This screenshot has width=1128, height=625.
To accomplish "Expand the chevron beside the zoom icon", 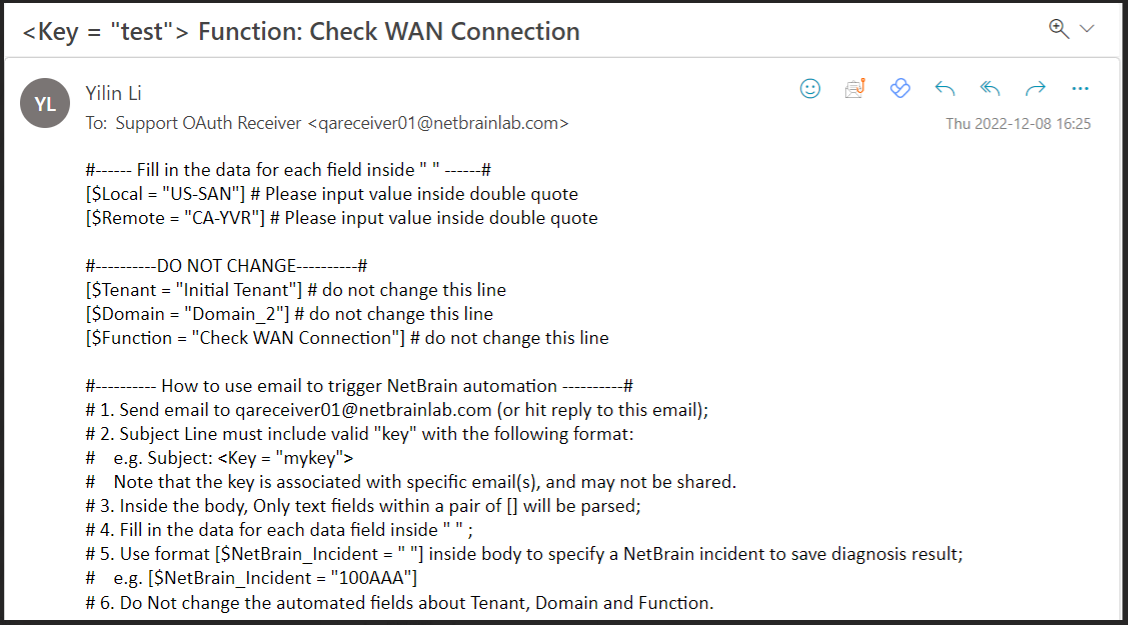I will tap(1087, 29).
